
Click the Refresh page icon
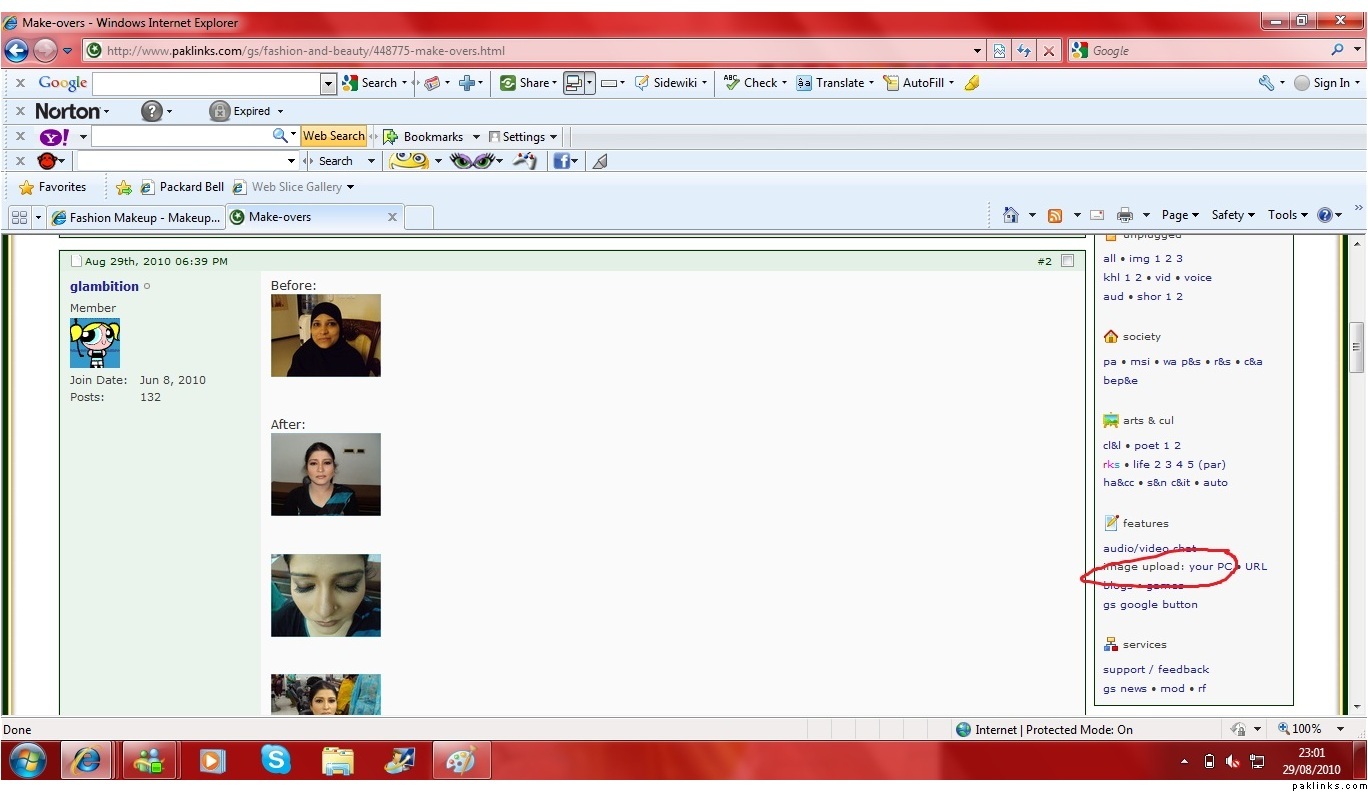click(1023, 51)
